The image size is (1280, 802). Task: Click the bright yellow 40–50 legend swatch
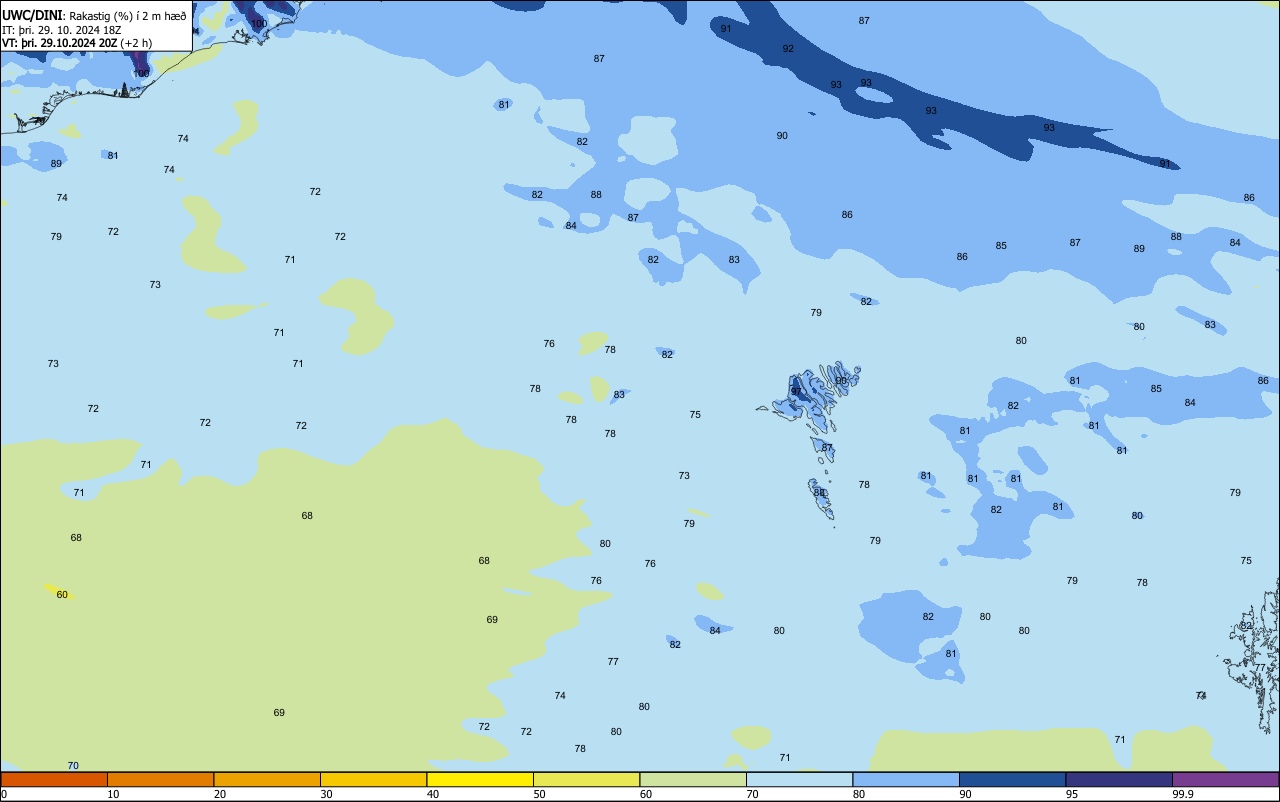click(480, 779)
